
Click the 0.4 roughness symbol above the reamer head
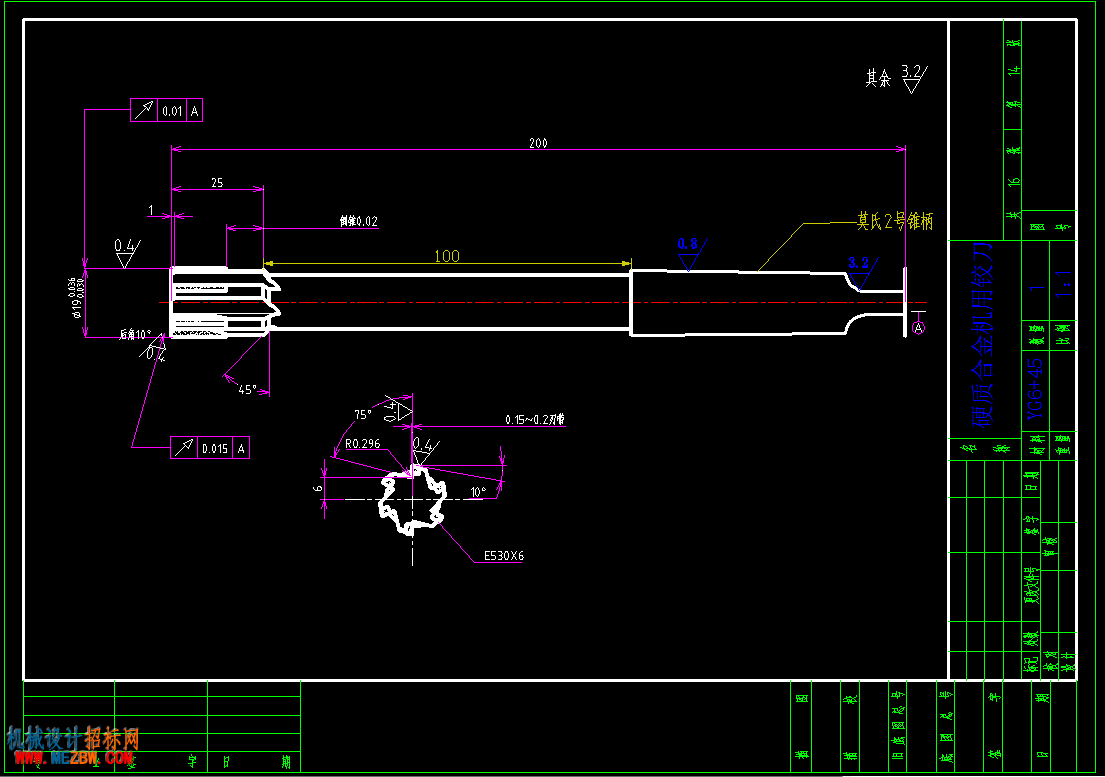click(127, 250)
